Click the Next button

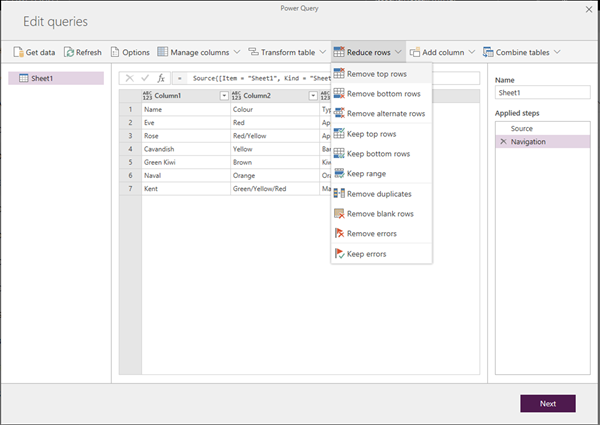point(547,403)
